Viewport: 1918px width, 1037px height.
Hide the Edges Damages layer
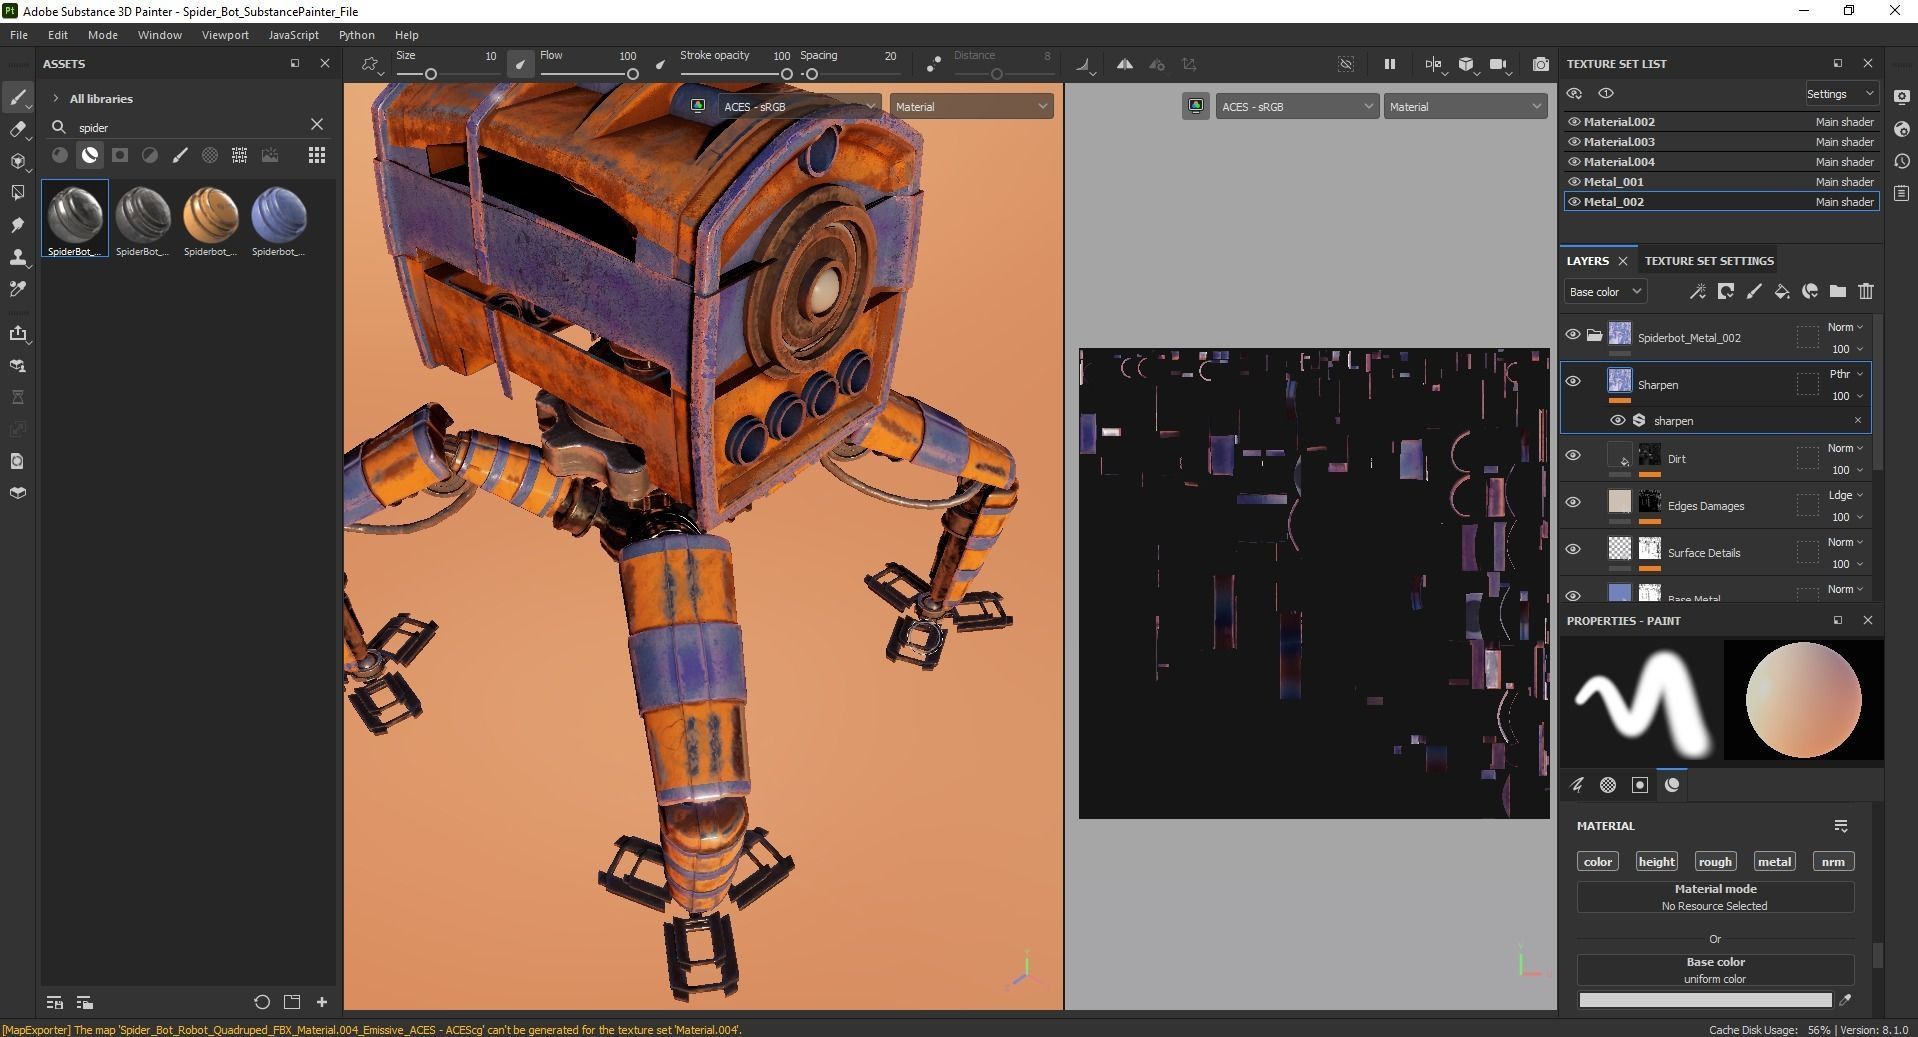click(1573, 503)
